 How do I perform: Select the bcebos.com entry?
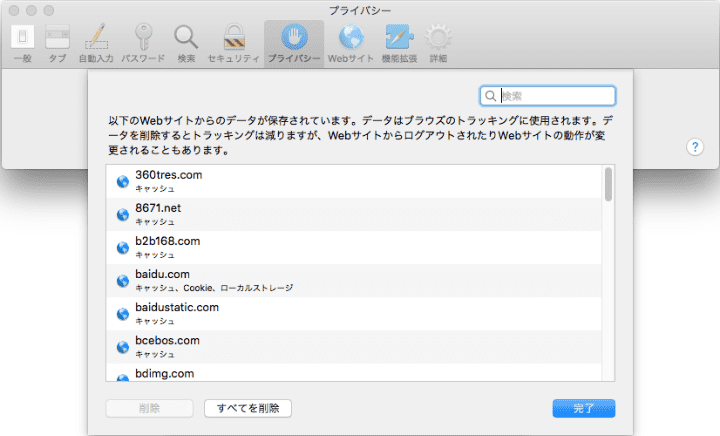tap(354, 347)
